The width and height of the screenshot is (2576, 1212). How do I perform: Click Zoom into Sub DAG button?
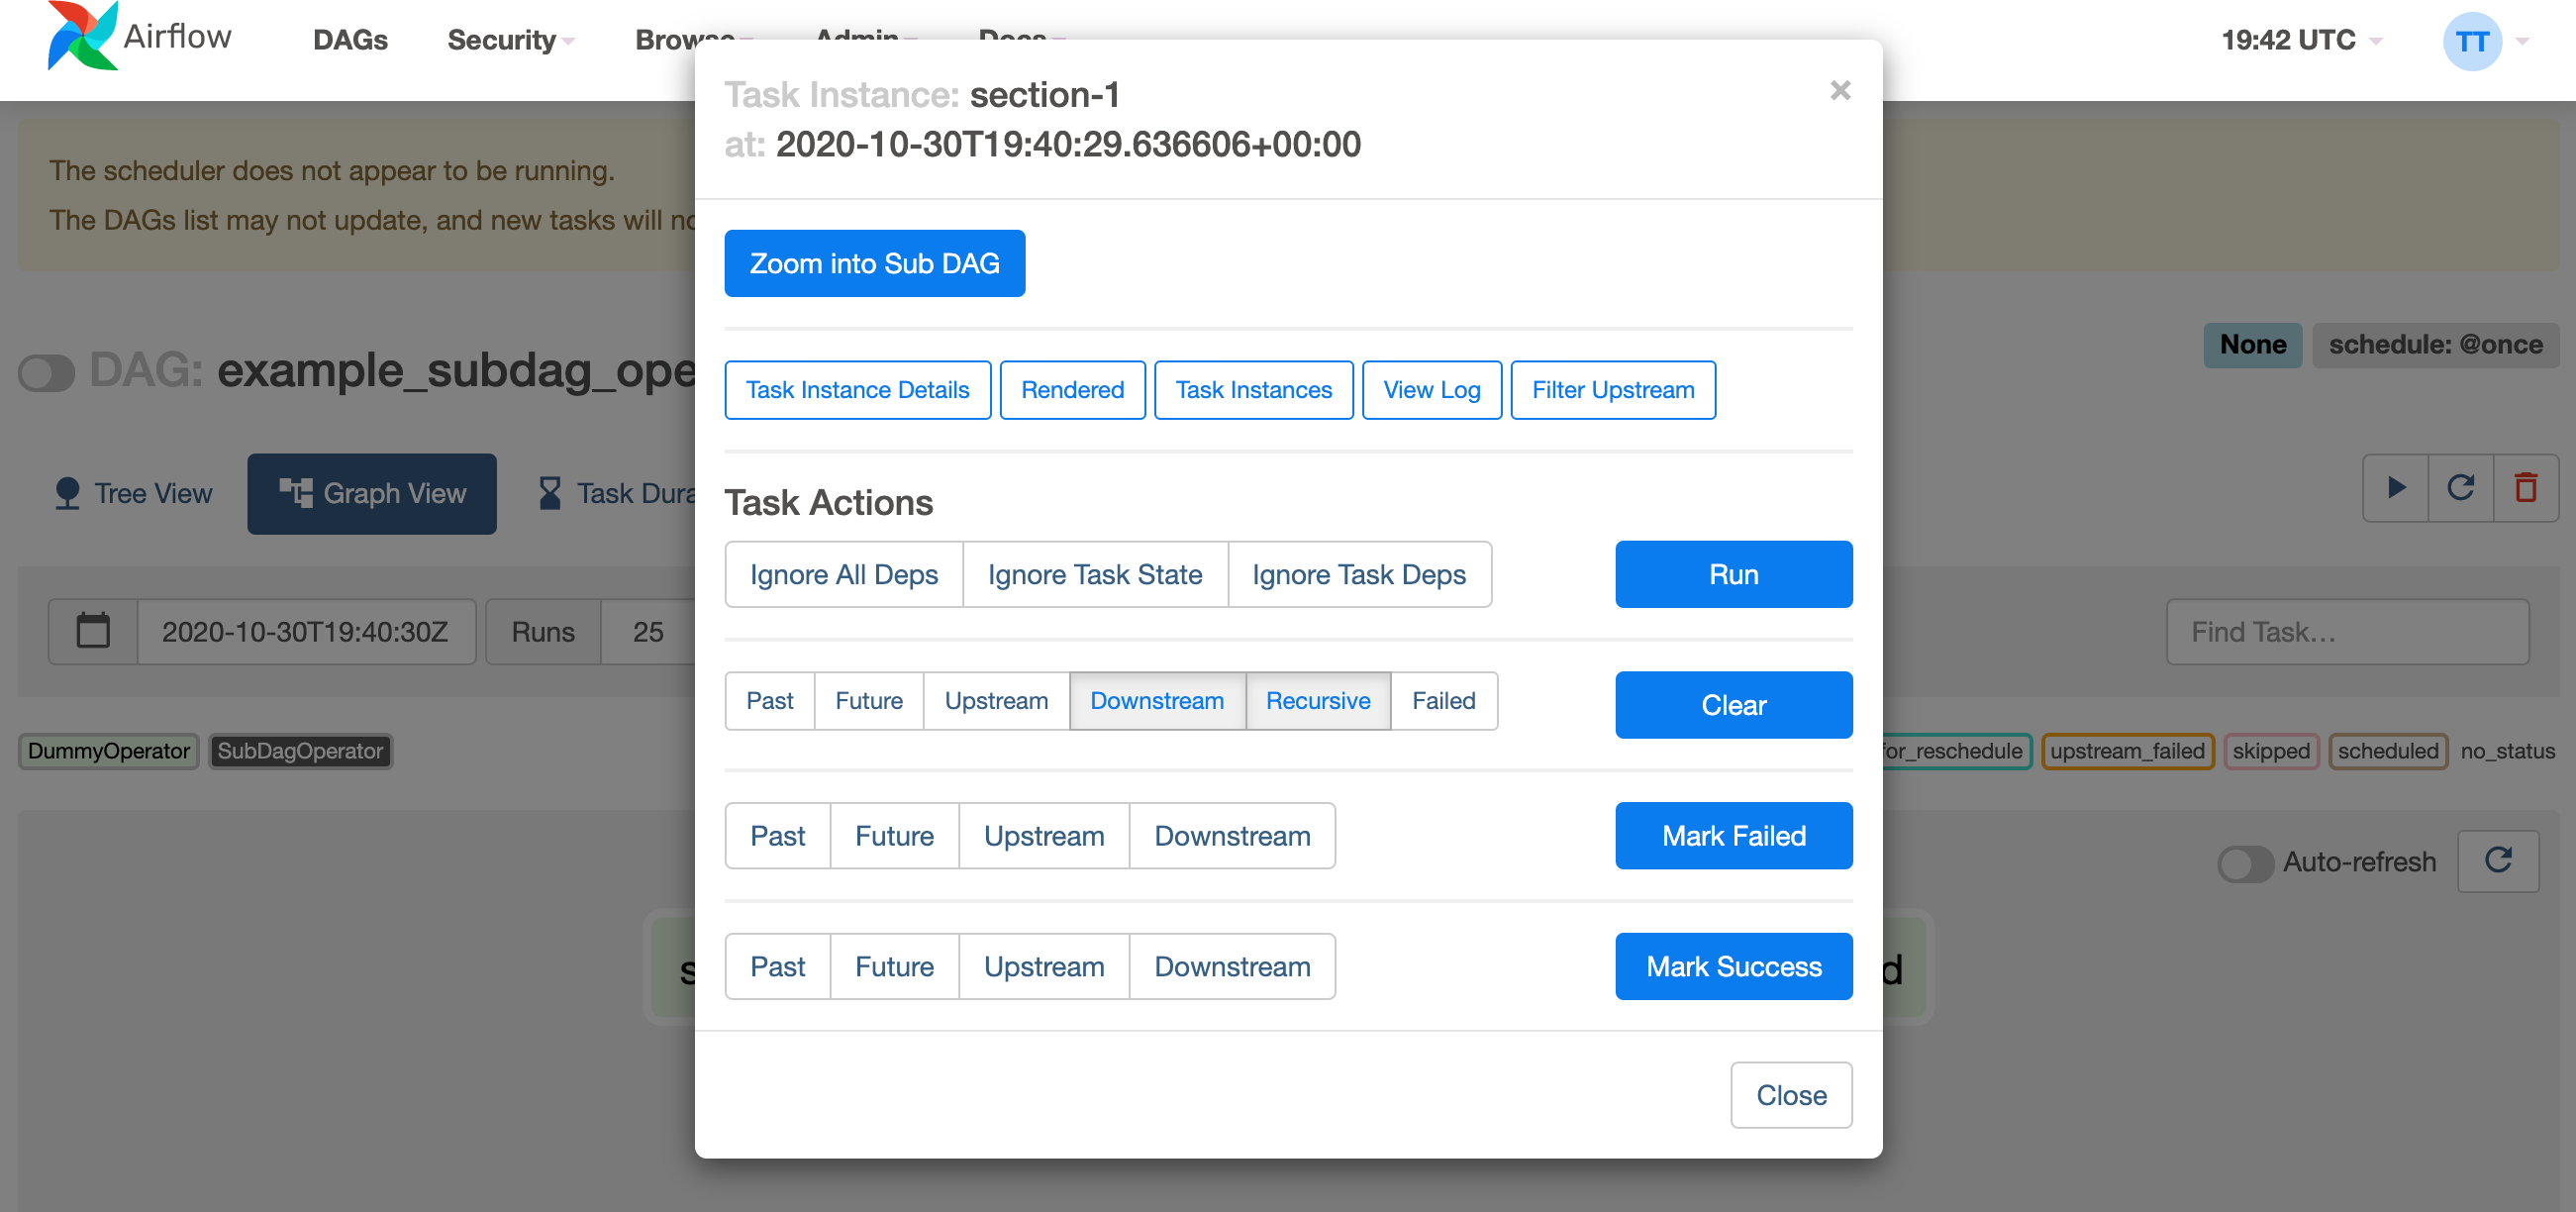[x=874, y=262]
